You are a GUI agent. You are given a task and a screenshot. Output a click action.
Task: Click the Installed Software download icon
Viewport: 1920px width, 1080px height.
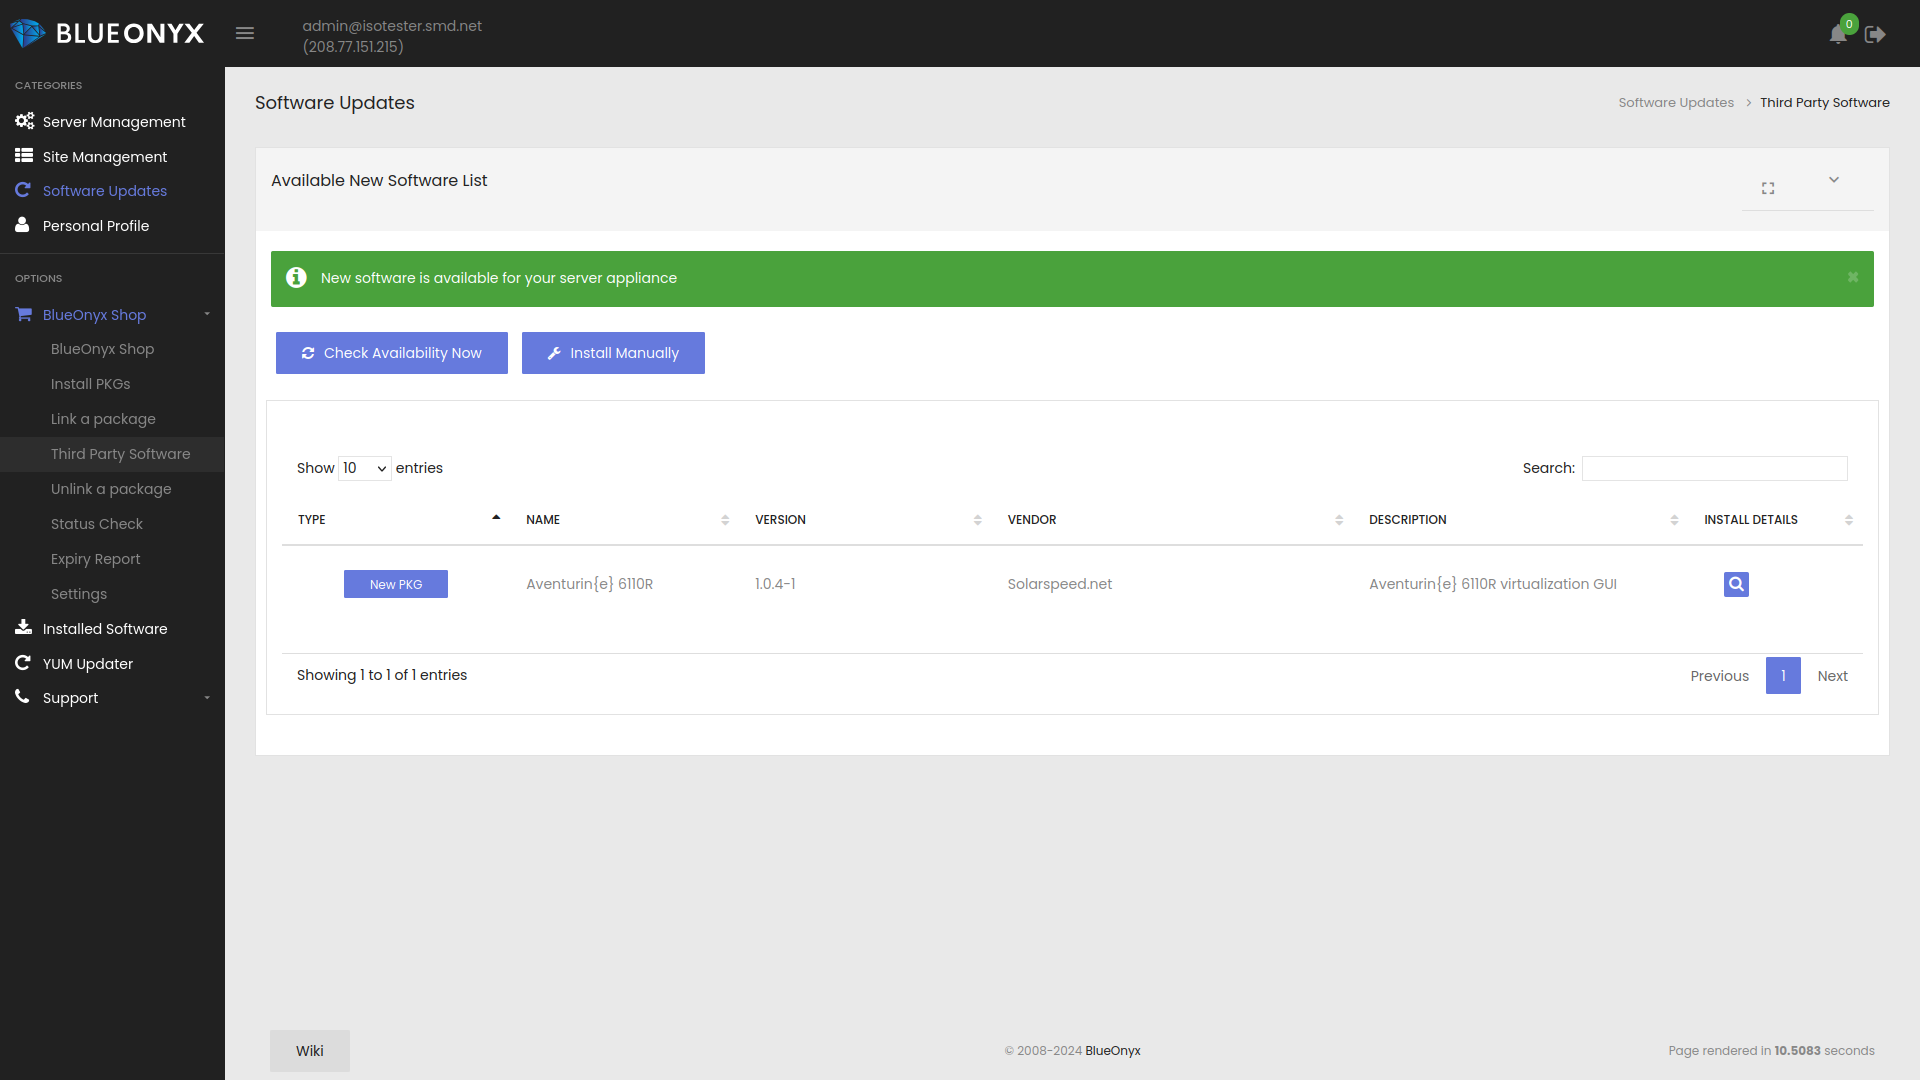click(23, 628)
